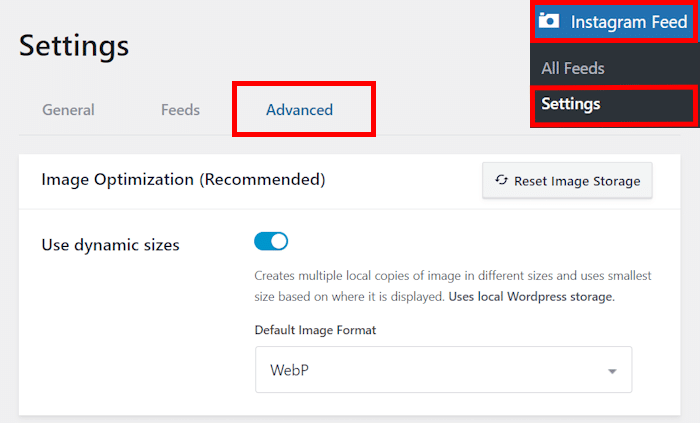Click the Image Optimization (Recommended) heading
The image size is (700, 423).
[x=183, y=180]
